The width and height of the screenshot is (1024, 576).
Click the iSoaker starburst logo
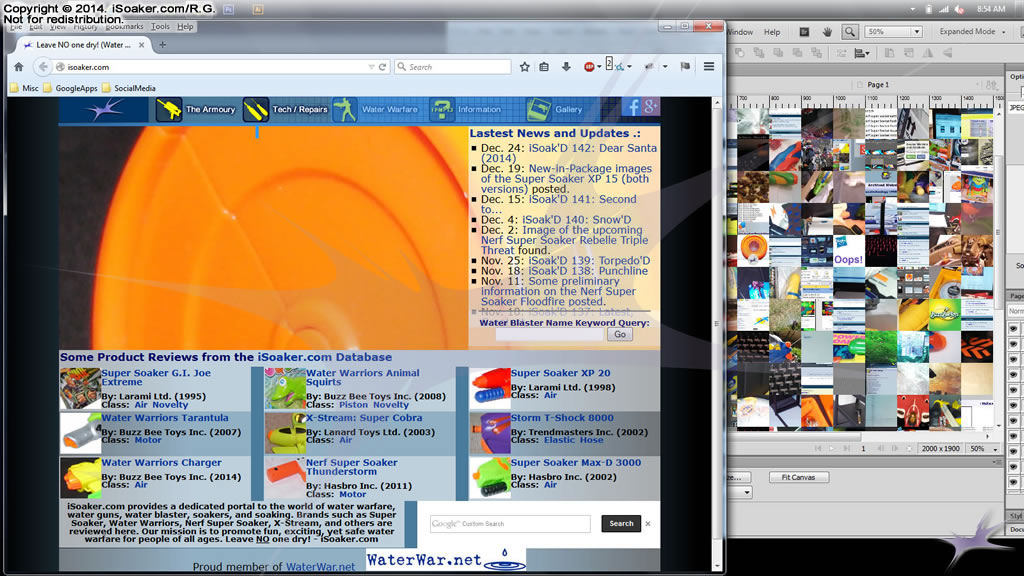[104, 110]
